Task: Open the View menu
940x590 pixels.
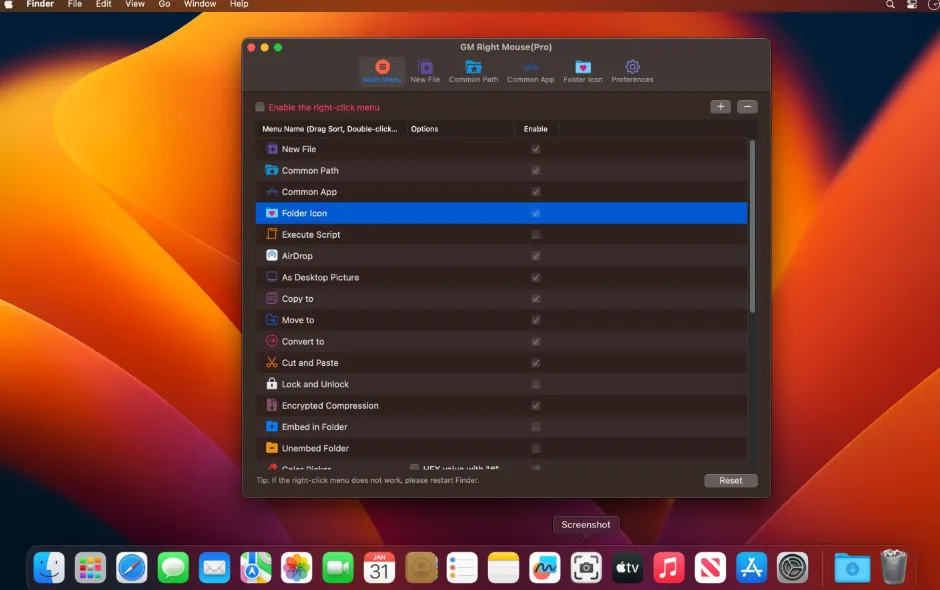Action: click(x=135, y=4)
